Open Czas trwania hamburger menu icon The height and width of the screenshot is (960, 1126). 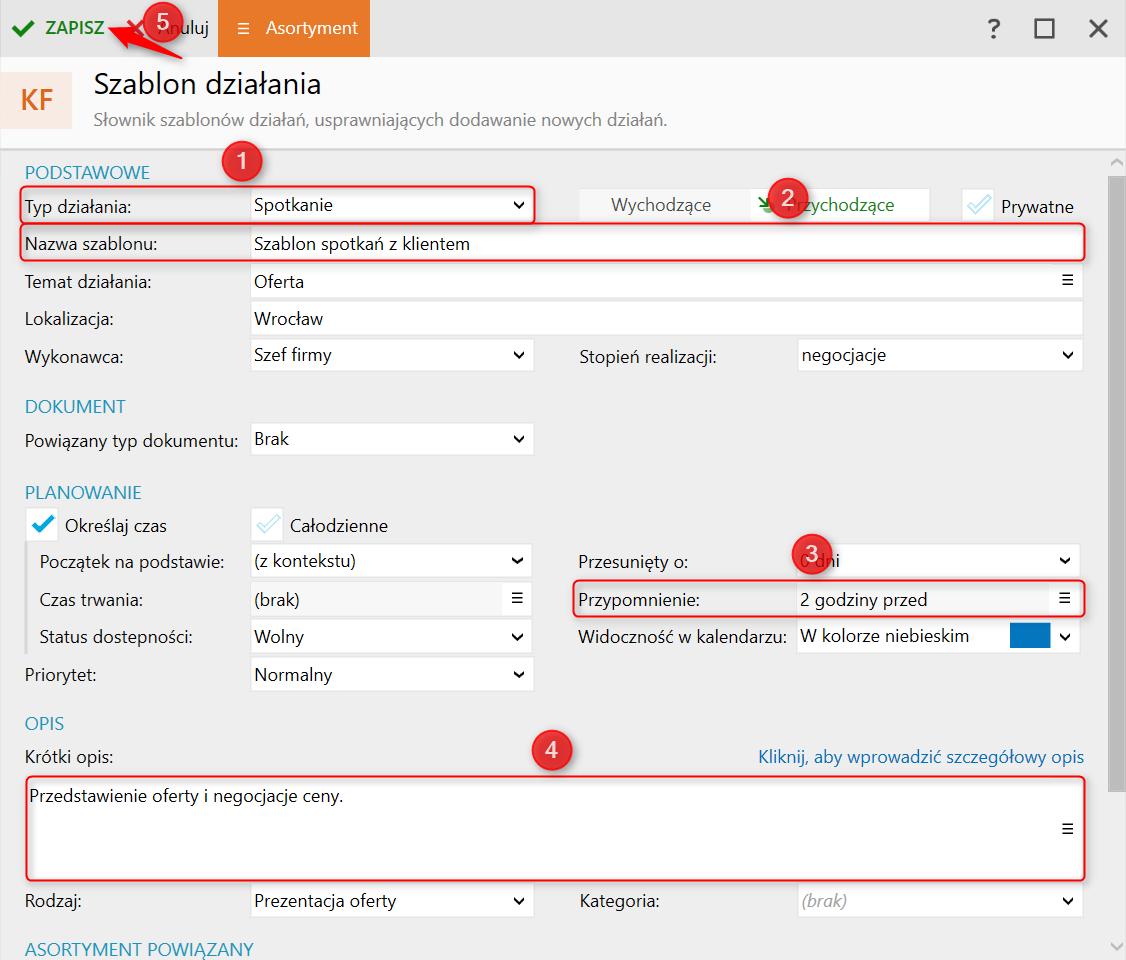pyautogui.click(x=517, y=598)
